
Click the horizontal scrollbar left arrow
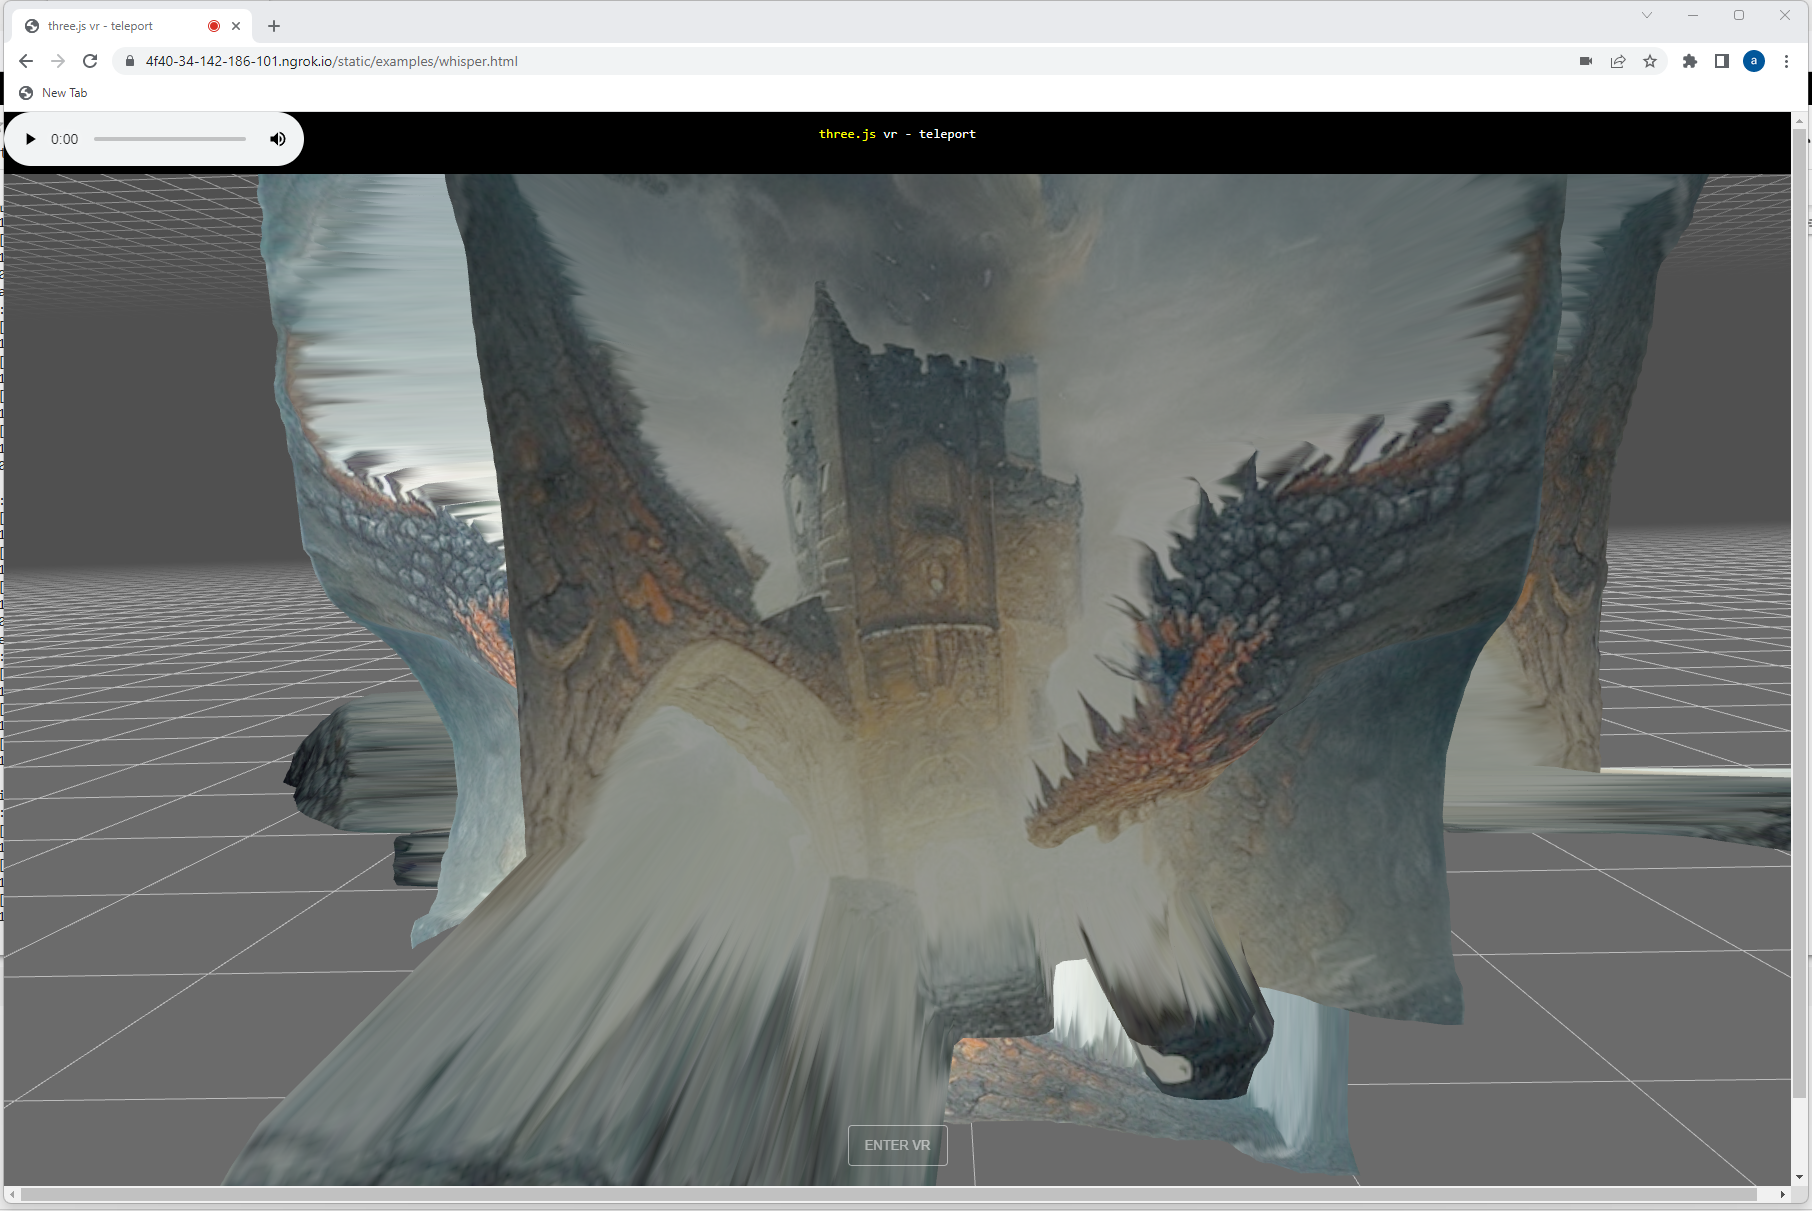[12, 1195]
